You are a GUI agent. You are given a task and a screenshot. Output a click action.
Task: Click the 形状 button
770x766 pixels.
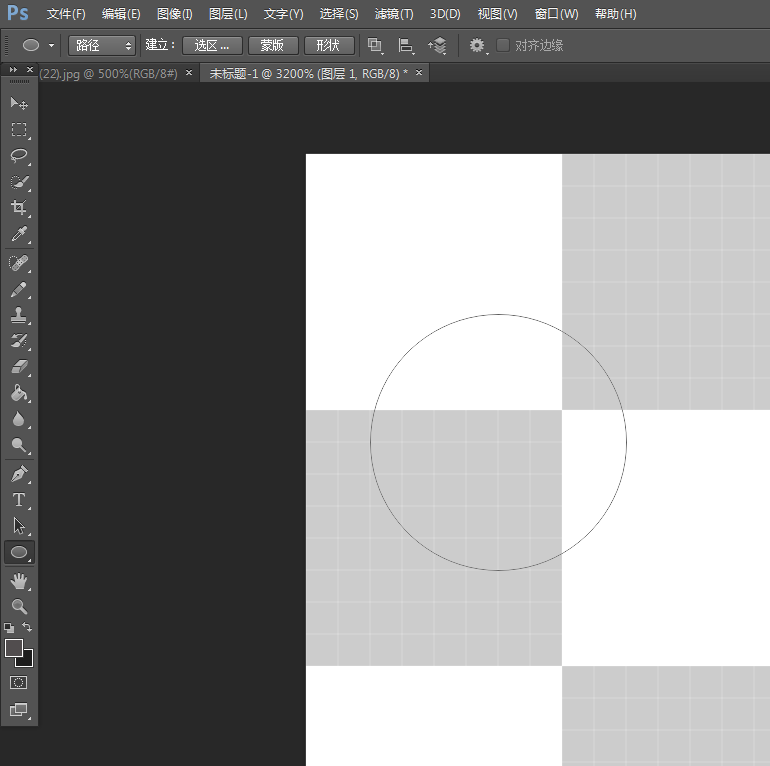329,46
